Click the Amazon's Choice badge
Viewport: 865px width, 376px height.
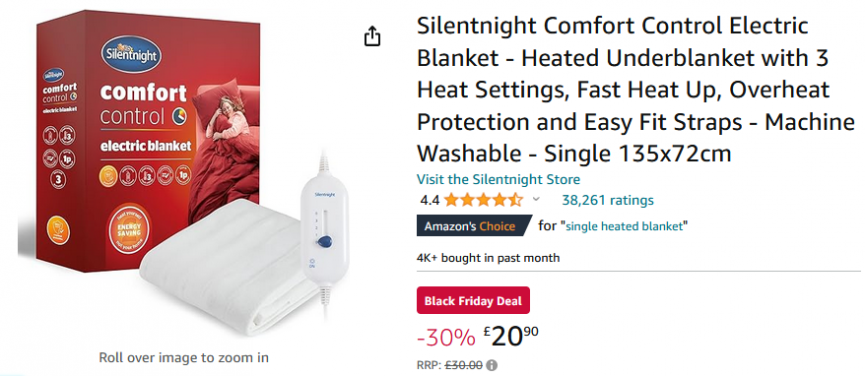472,226
